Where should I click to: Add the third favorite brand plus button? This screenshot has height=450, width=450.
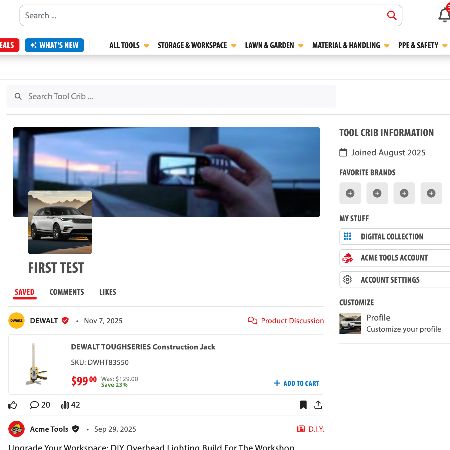pos(404,193)
